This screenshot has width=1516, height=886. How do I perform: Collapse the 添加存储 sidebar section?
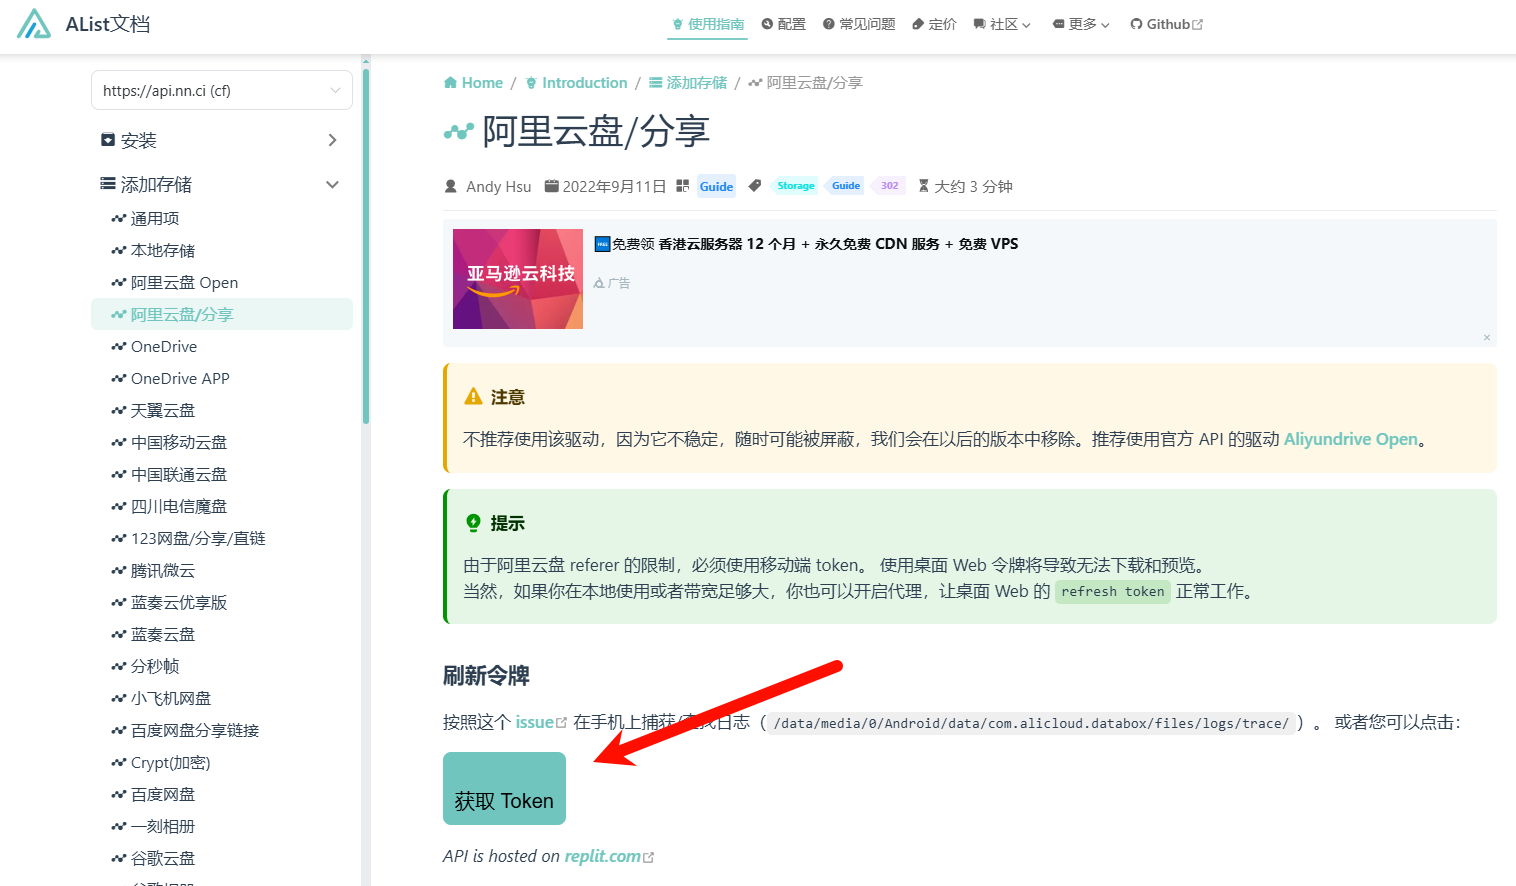(221, 184)
